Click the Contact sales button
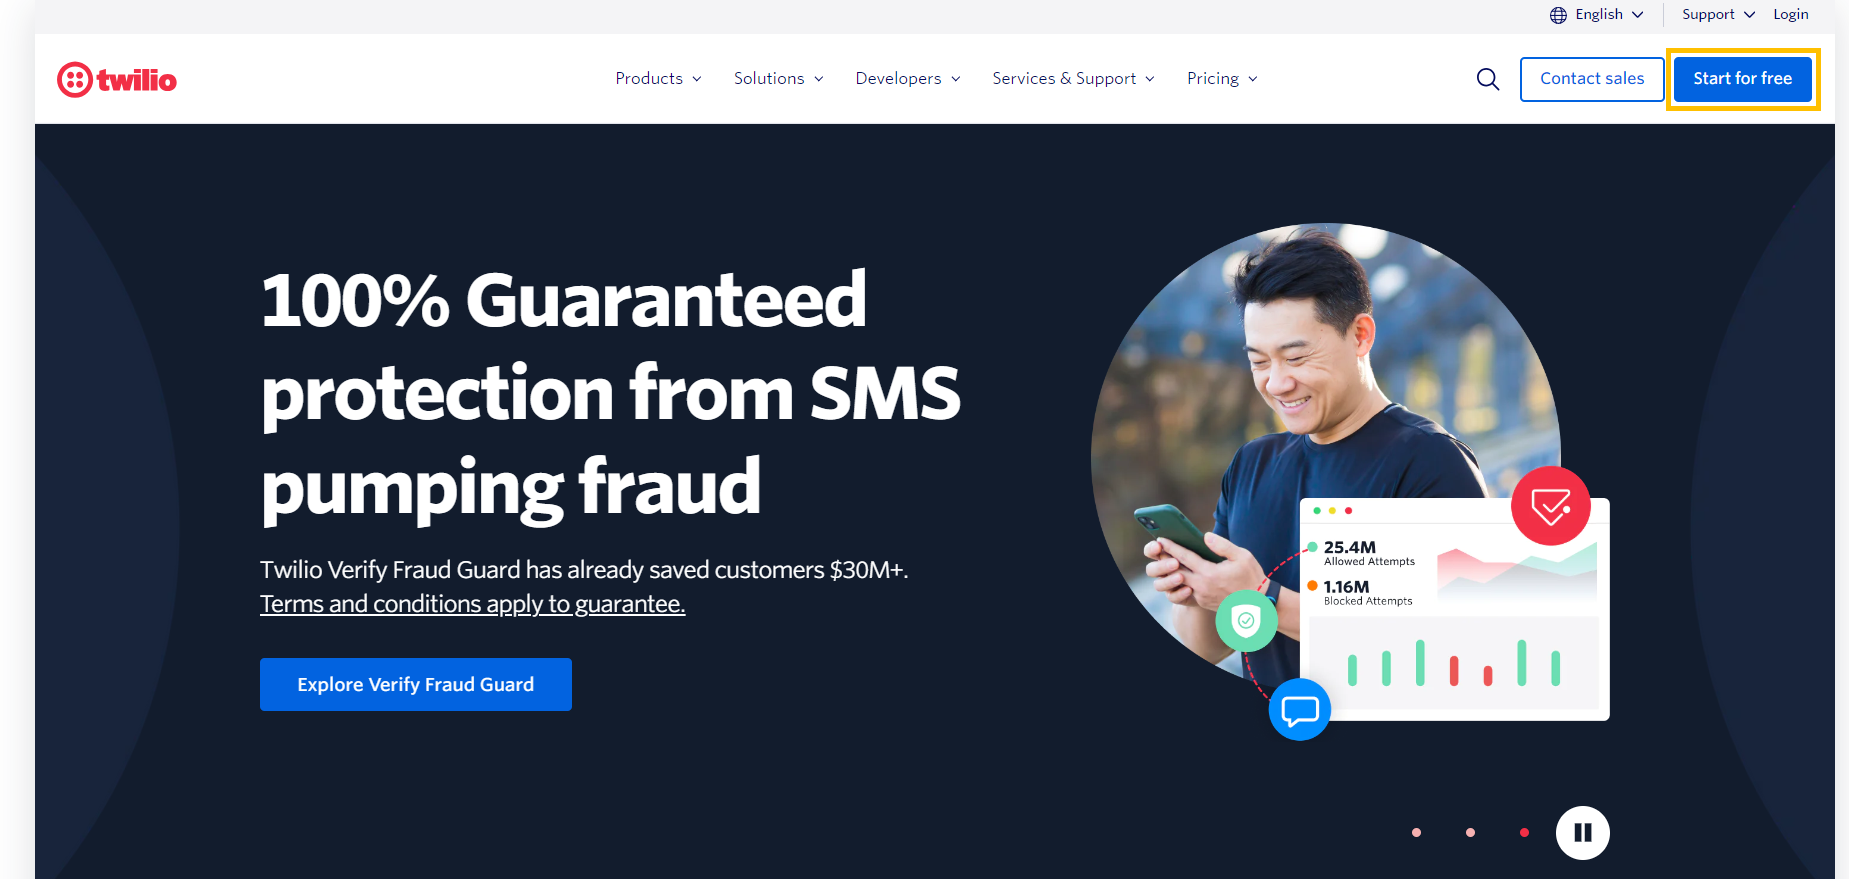The image size is (1849, 879). click(x=1592, y=79)
